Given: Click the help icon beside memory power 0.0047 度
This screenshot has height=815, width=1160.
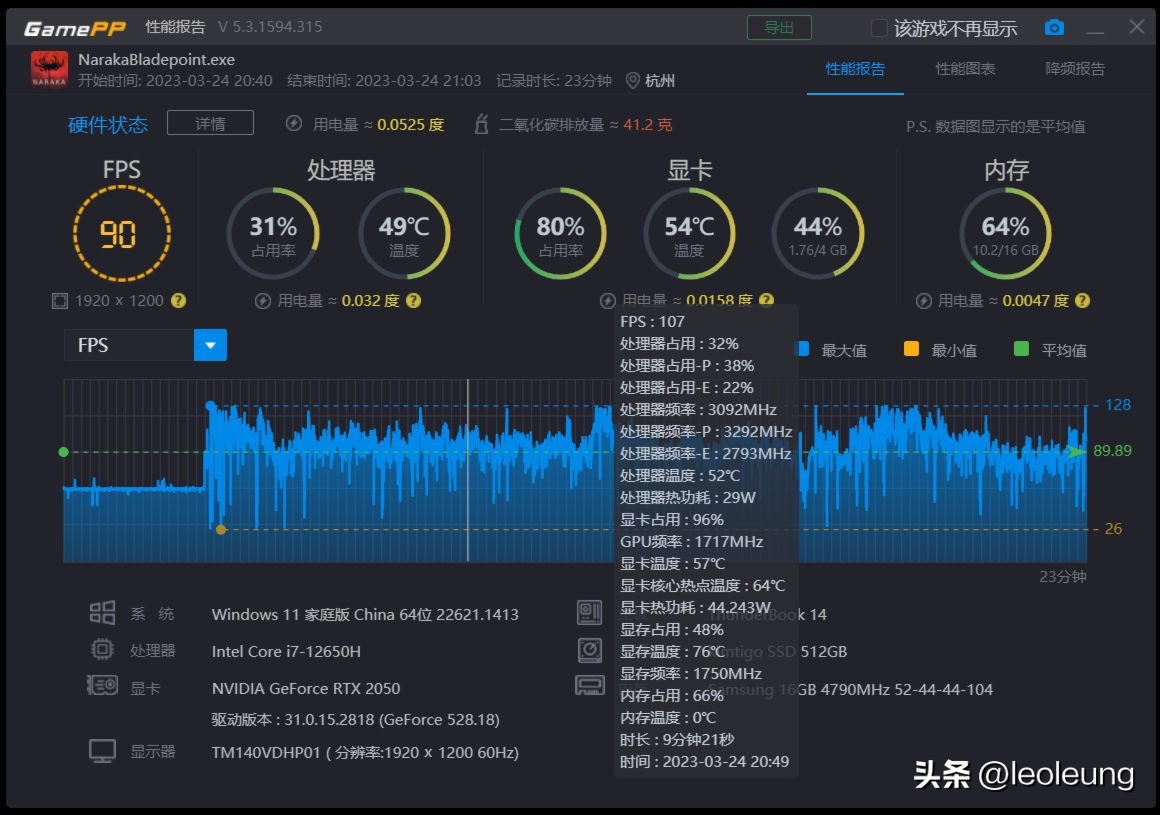Looking at the screenshot, I should click(1082, 300).
